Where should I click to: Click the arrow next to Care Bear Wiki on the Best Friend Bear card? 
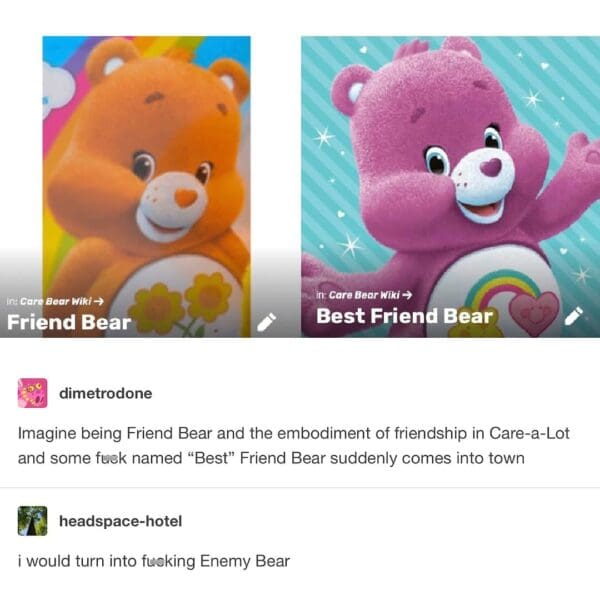coord(407,295)
